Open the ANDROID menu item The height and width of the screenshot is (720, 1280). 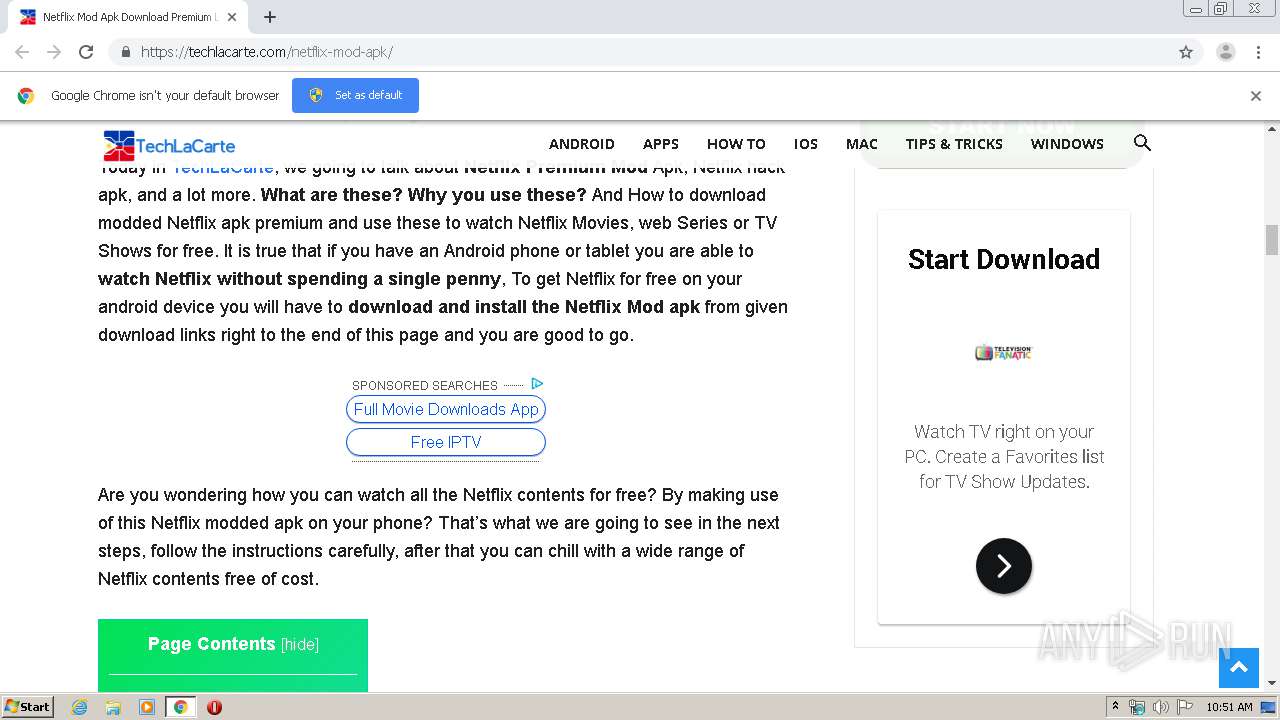click(x=582, y=144)
